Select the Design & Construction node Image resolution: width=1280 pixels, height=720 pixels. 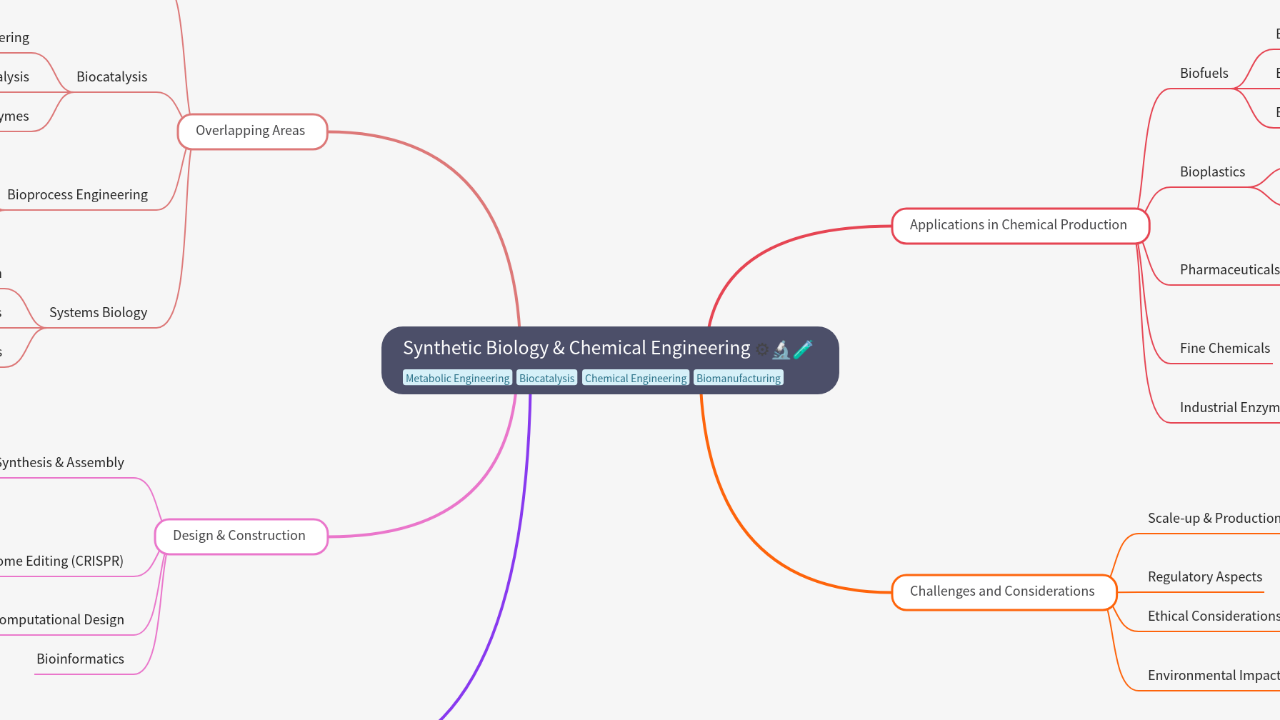click(240, 536)
